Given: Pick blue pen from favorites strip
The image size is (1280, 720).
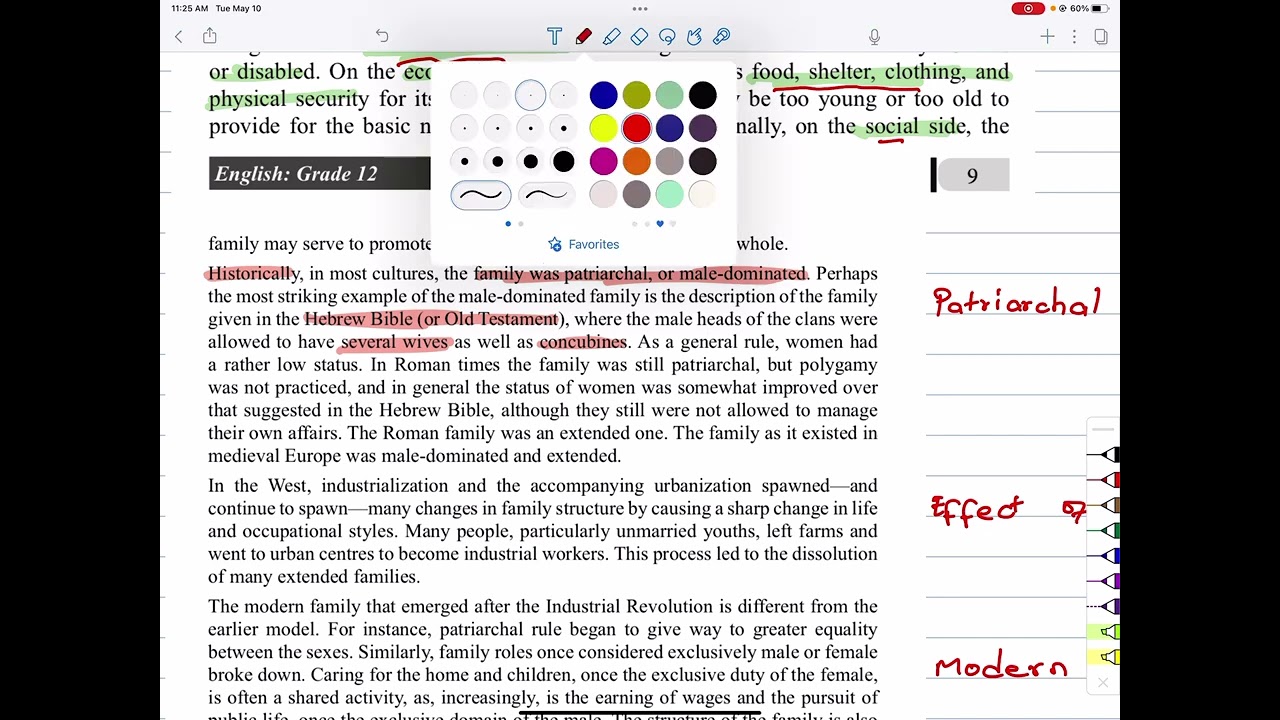Looking at the screenshot, I should [x=1104, y=555].
